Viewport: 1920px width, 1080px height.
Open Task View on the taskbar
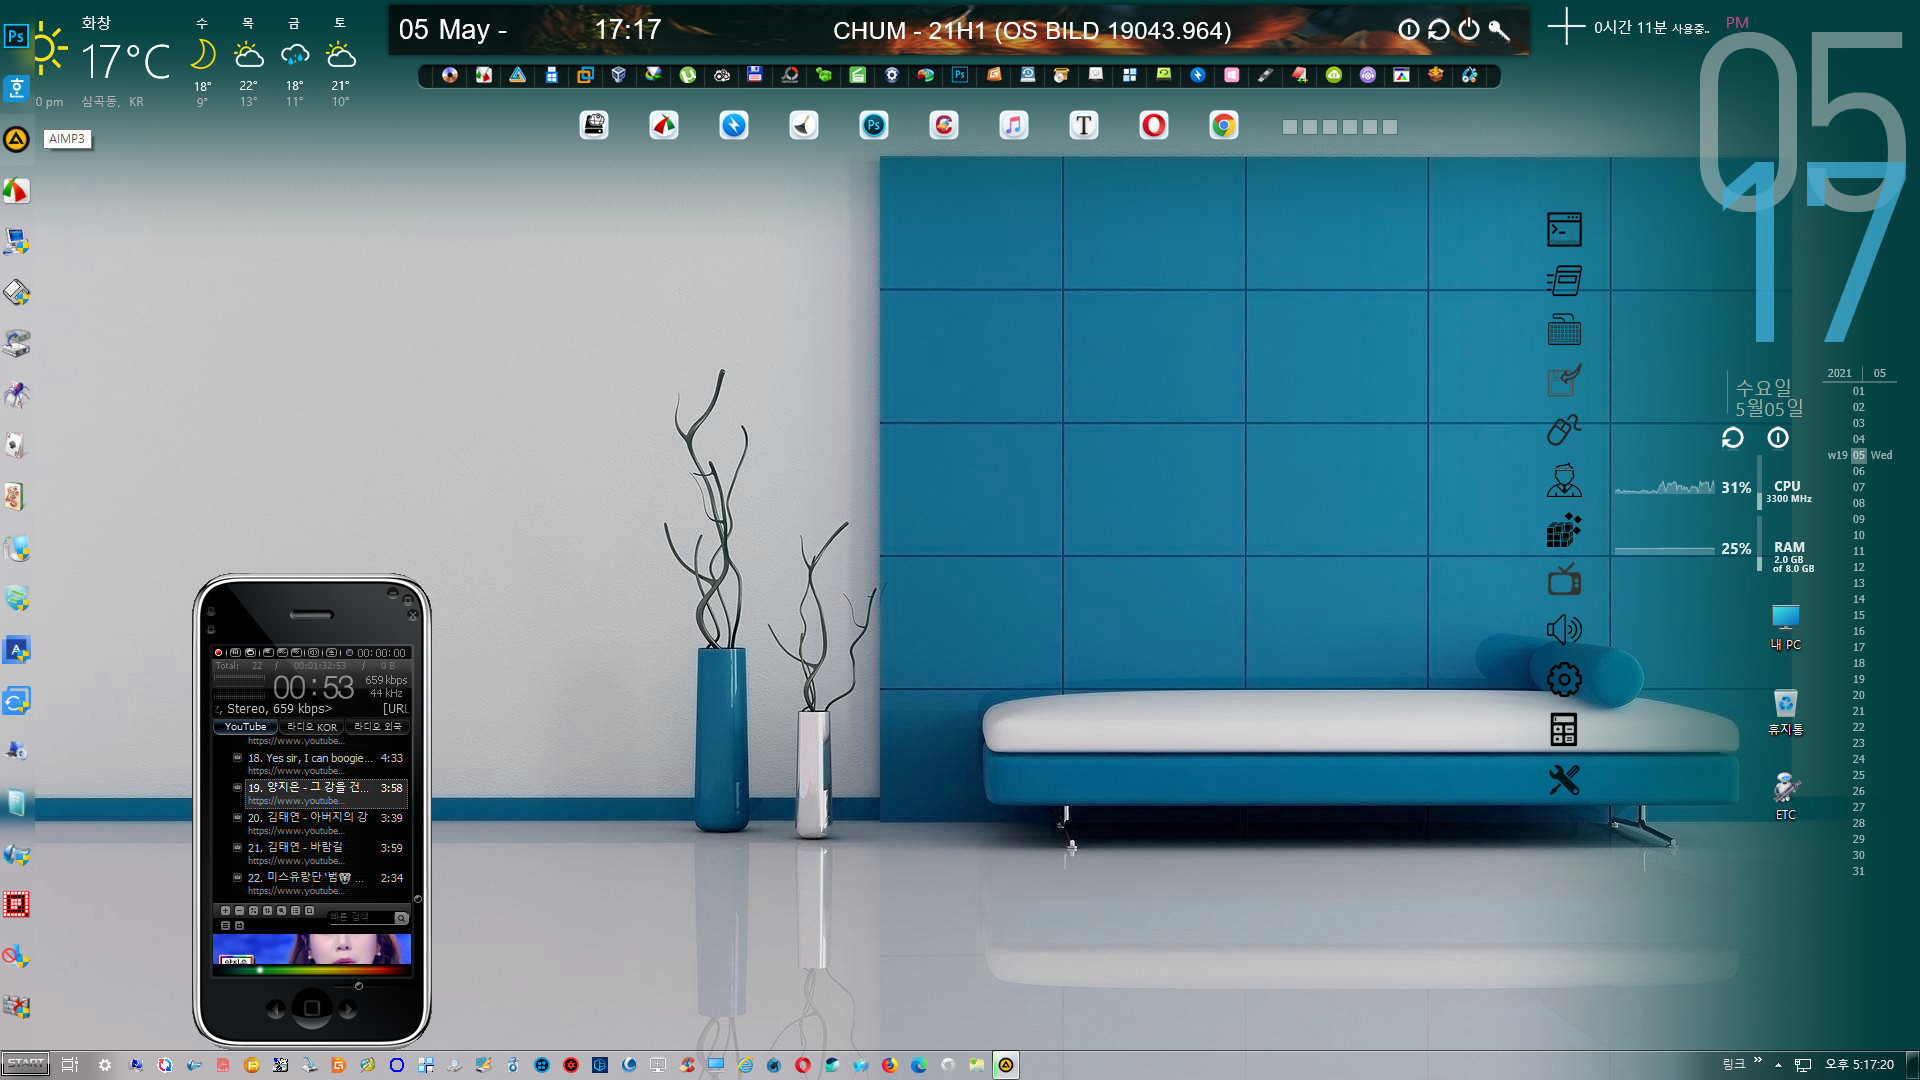[69, 1065]
